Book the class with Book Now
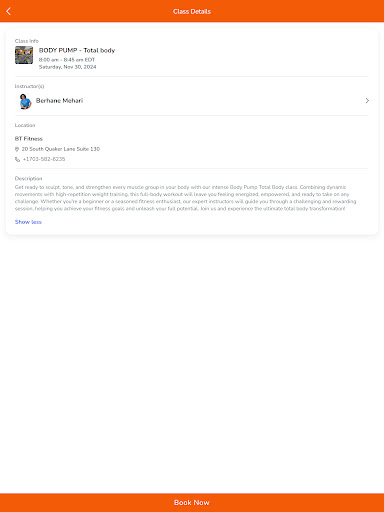384x512 pixels. (192, 503)
